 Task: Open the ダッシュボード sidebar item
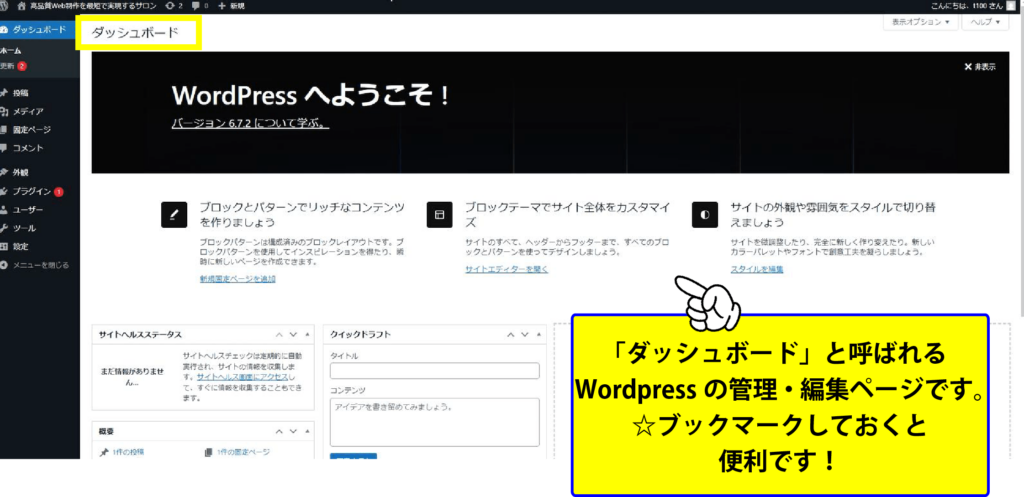click(x=39, y=30)
